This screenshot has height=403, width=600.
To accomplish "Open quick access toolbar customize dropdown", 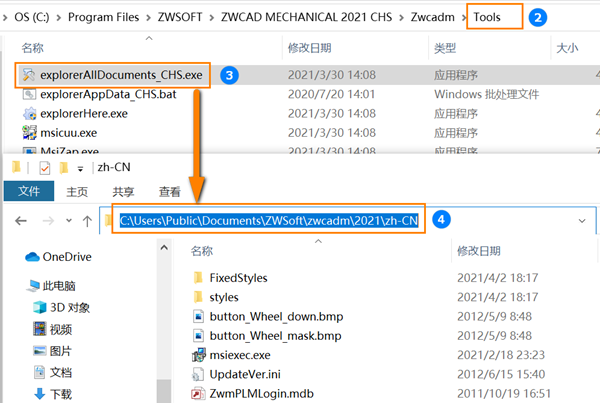I will [80, 169].
